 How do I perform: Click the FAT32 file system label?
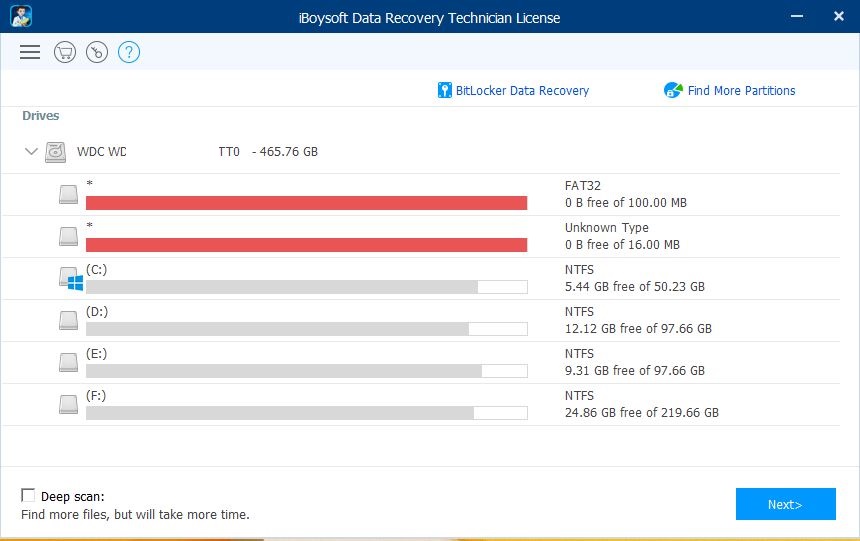click(582, 185)
